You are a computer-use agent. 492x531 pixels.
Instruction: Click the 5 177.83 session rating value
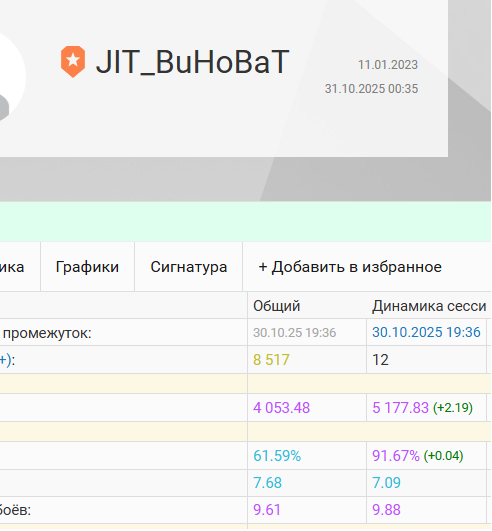tap(401, 408)
